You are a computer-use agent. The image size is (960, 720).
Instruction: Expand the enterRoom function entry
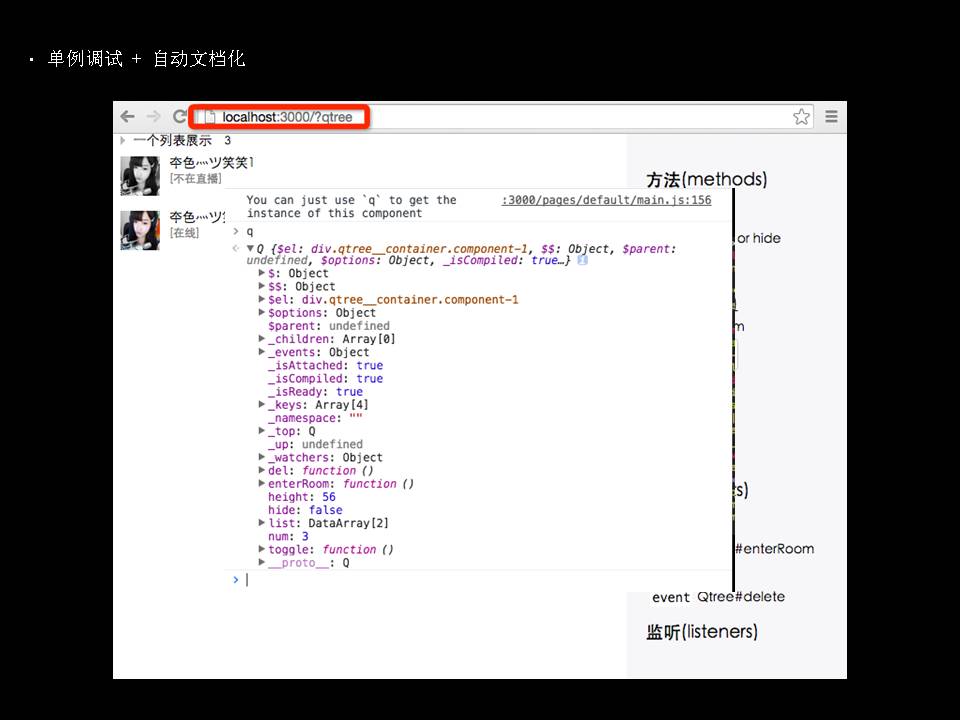click(x=262, y=484)
